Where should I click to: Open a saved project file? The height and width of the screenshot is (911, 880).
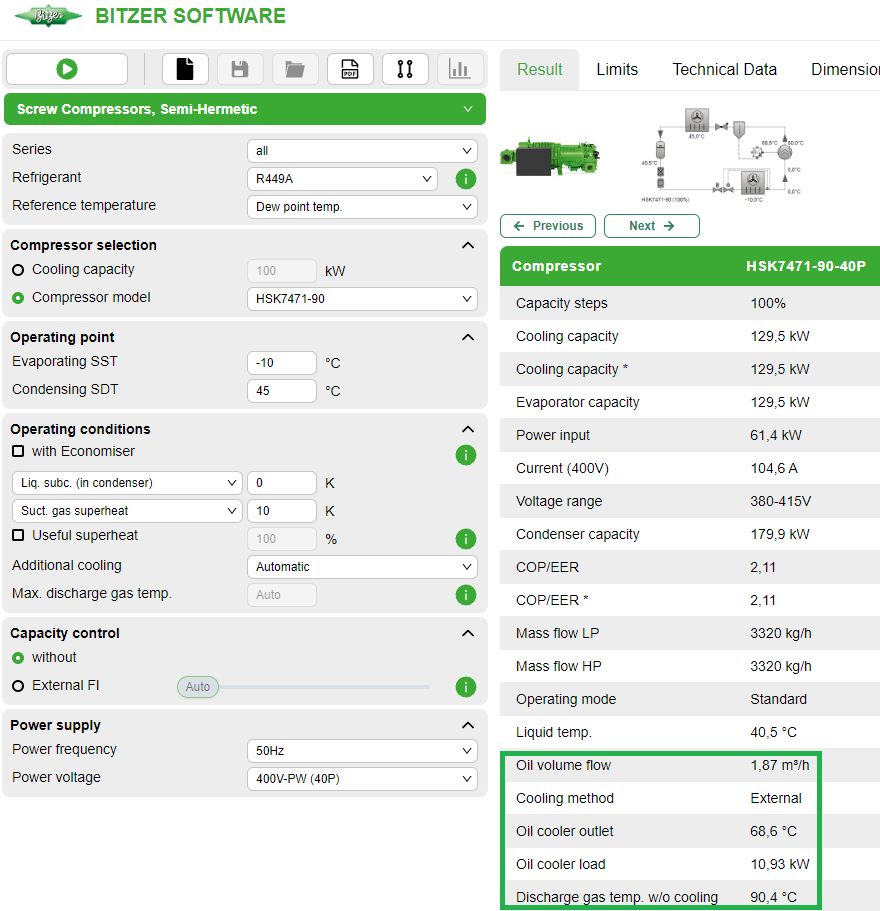[294, 69]
